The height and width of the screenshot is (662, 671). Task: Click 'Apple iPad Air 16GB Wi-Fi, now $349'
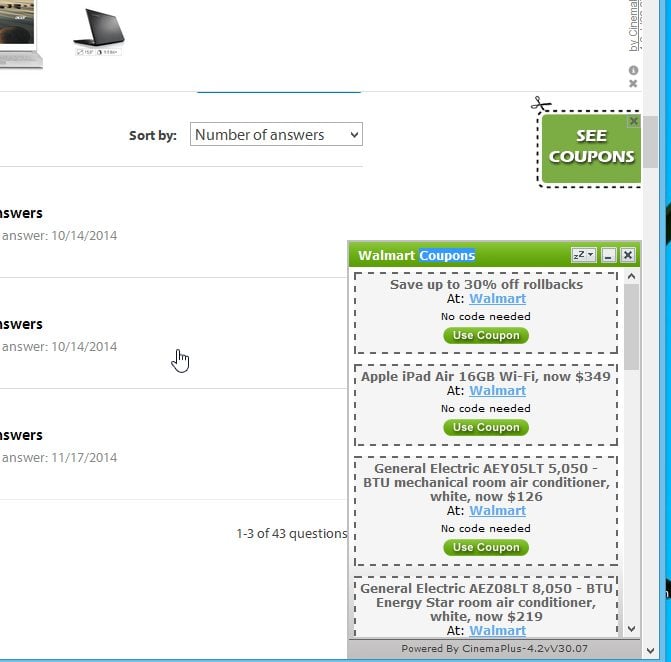pos(486,376)
